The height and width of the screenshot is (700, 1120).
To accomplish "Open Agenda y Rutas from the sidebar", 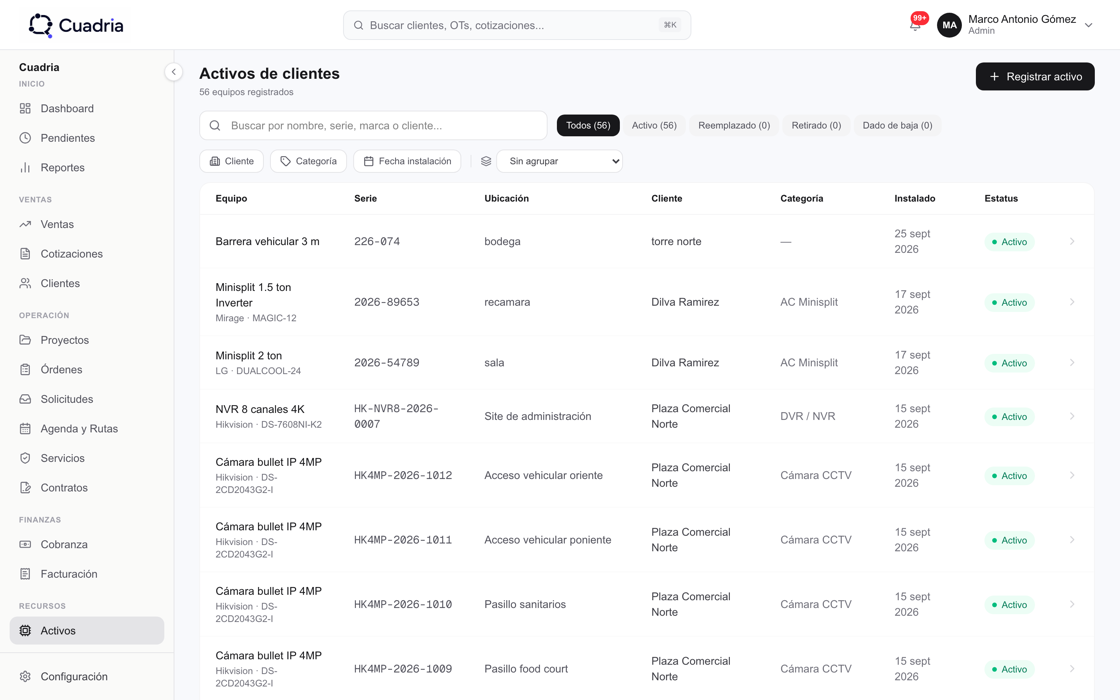I will tap(86, 429).
